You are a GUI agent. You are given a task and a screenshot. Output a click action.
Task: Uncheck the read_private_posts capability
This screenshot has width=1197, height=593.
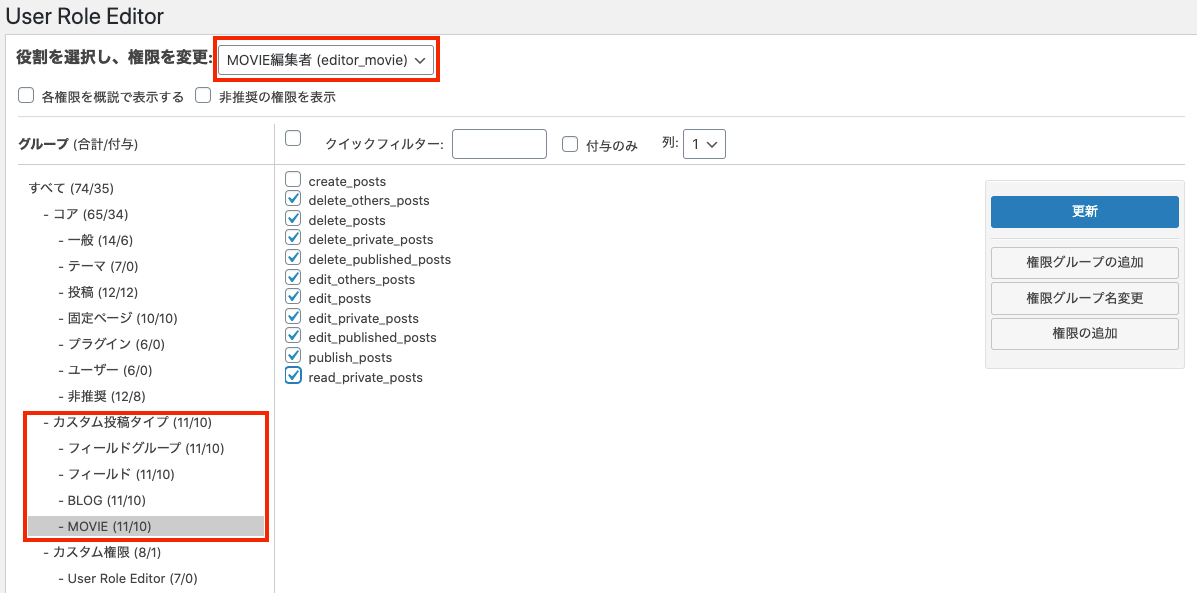pyautogui.click(x=294, y=375)
